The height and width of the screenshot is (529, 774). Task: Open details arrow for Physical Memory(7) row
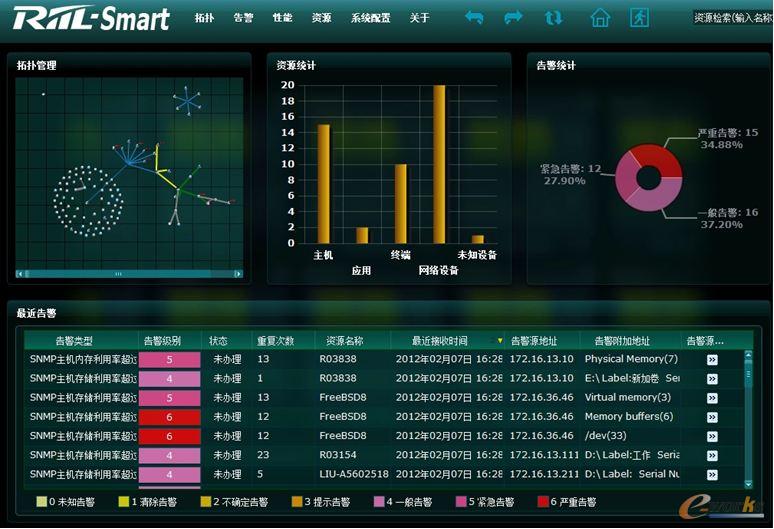pyautogui.click(x=712, y=359)
